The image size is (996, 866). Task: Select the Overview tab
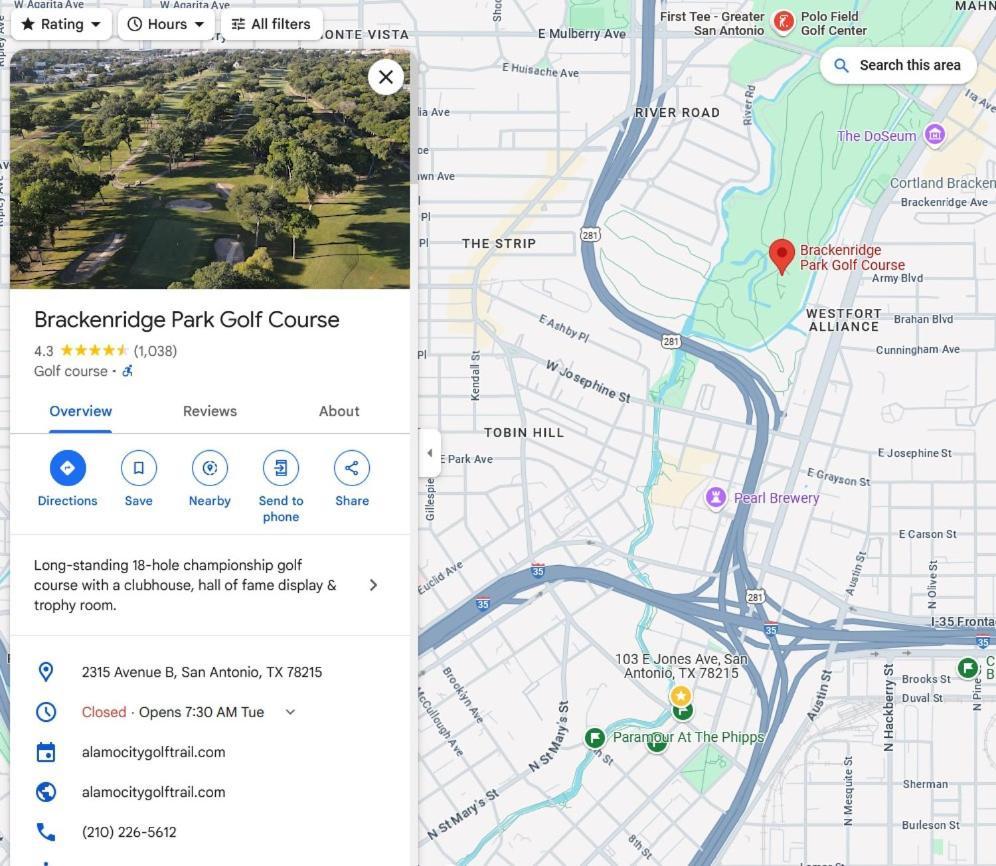(x=81, y=411)
